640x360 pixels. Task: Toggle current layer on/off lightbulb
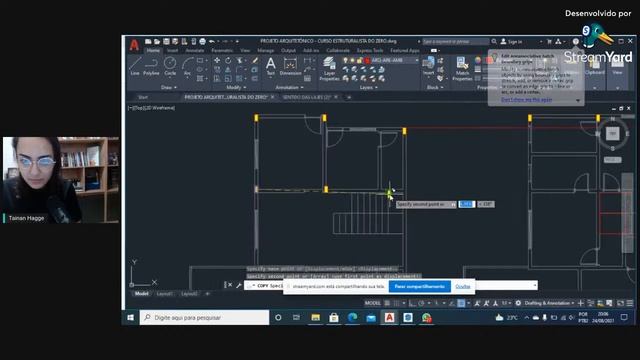(346, 60)
